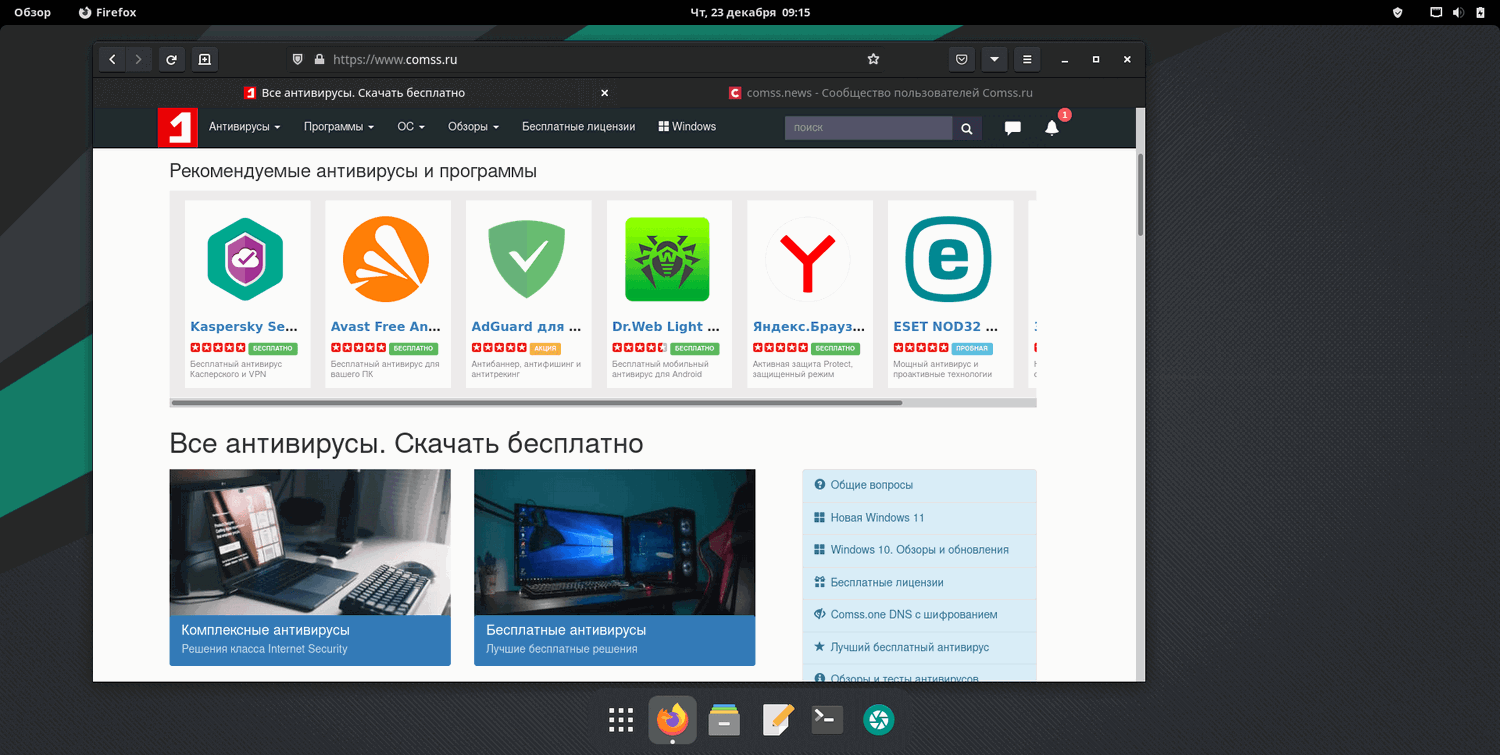Open the Бесплатные антивирусы category image
1500x755 pixels.
click(615, 542)
